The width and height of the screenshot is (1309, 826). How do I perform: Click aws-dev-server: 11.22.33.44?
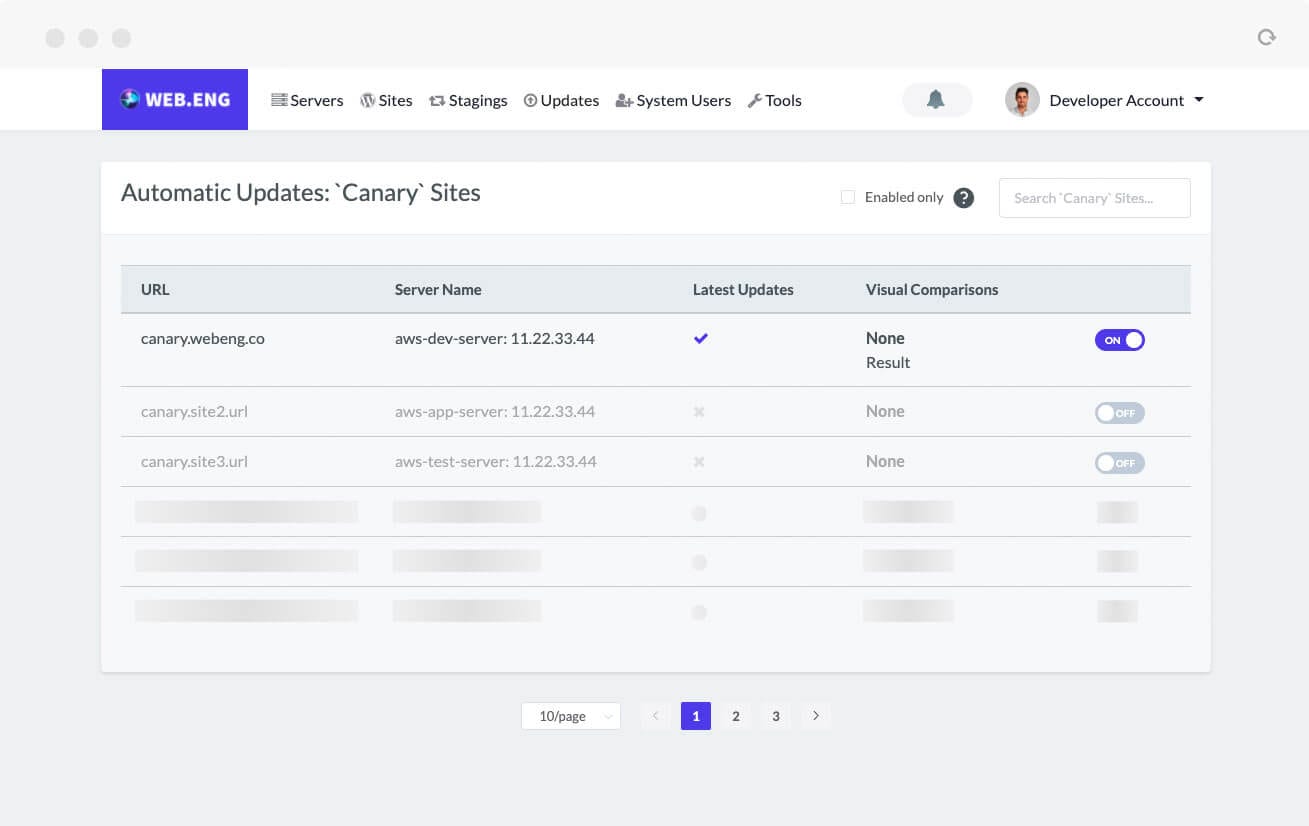(495, 339)
